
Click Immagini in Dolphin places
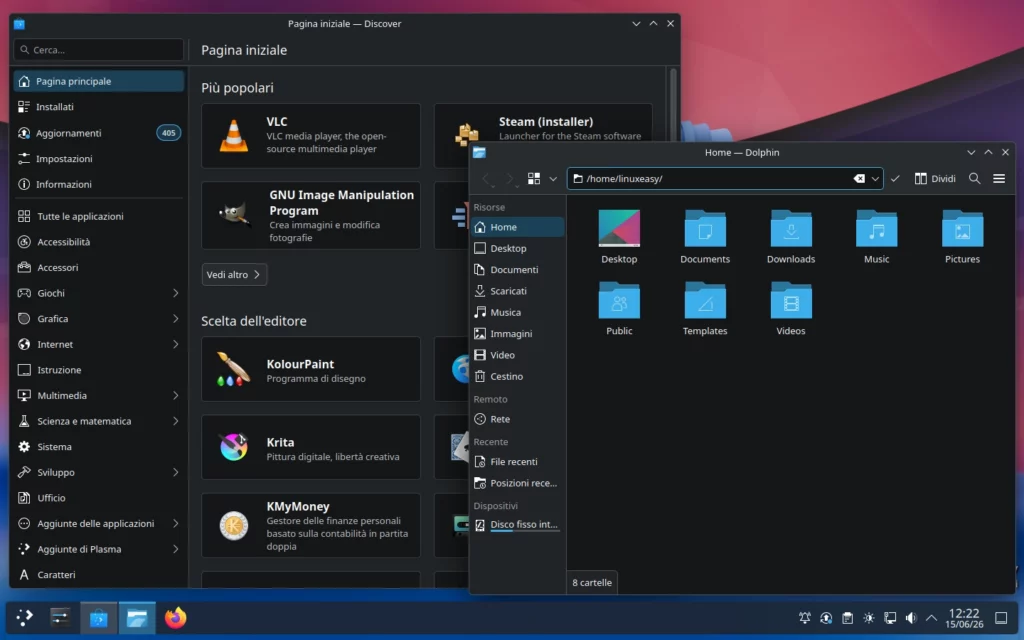coord(517,334)
